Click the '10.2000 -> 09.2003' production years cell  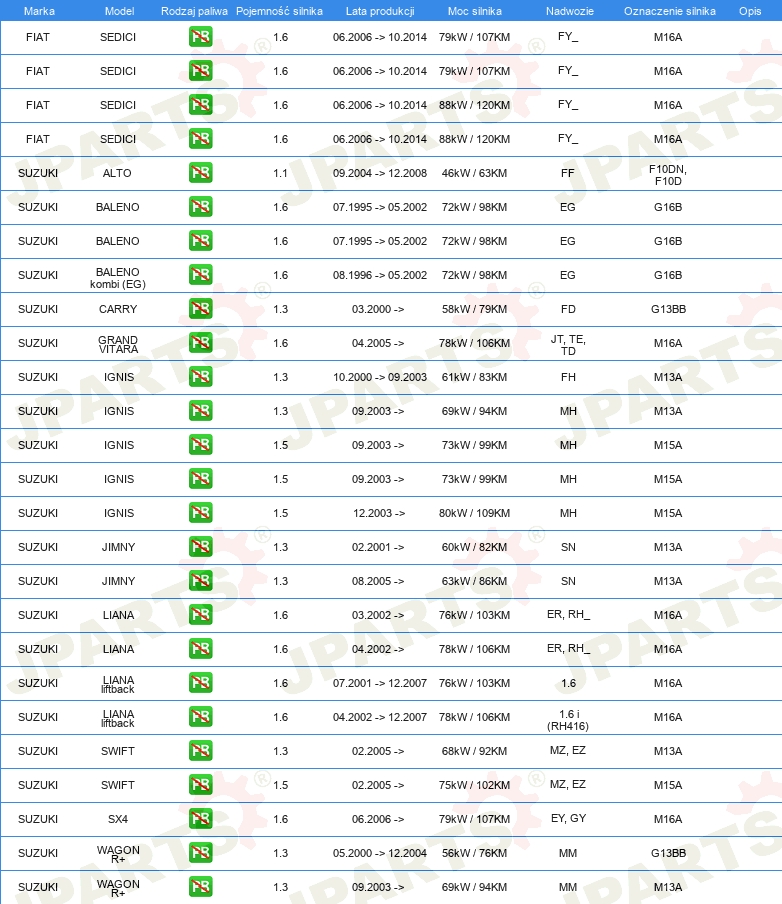(380, 377)
